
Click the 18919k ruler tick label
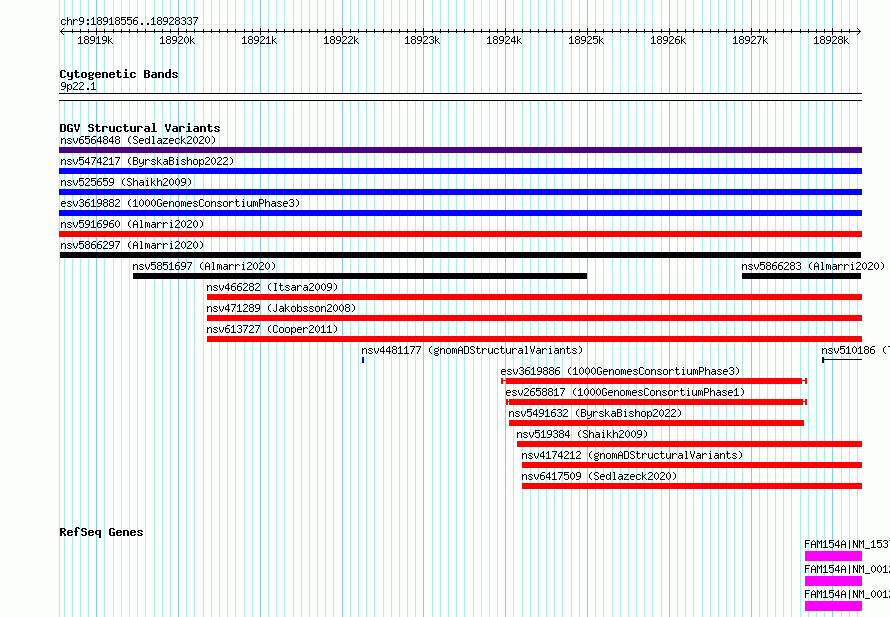95,40
